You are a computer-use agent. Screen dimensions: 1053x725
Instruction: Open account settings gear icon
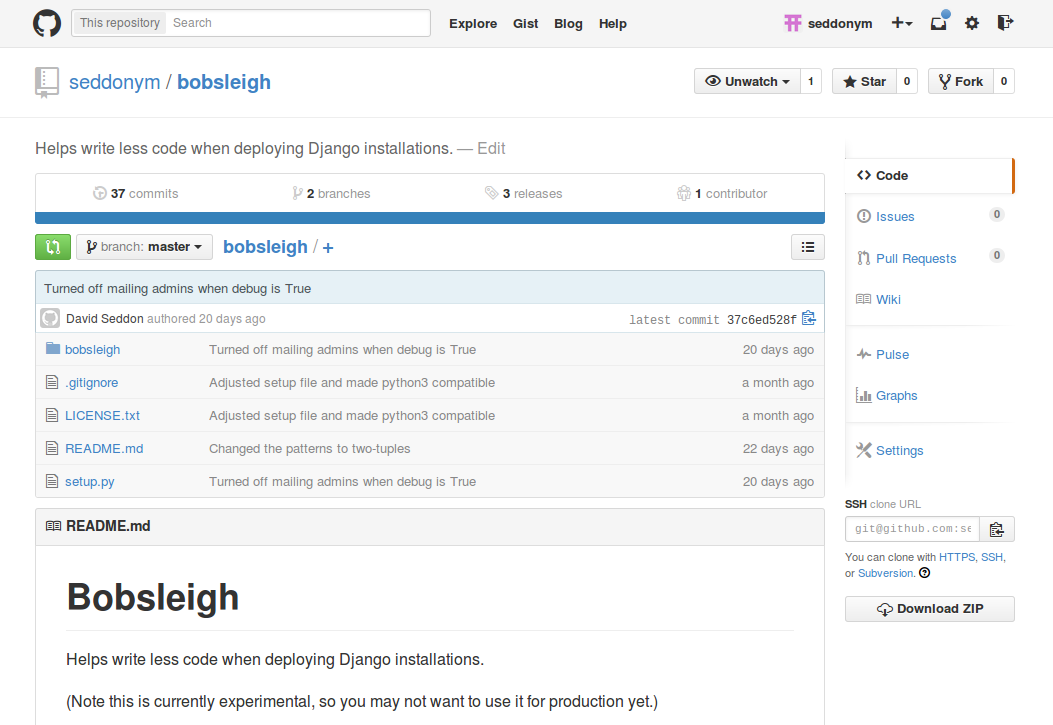(972, 23)
